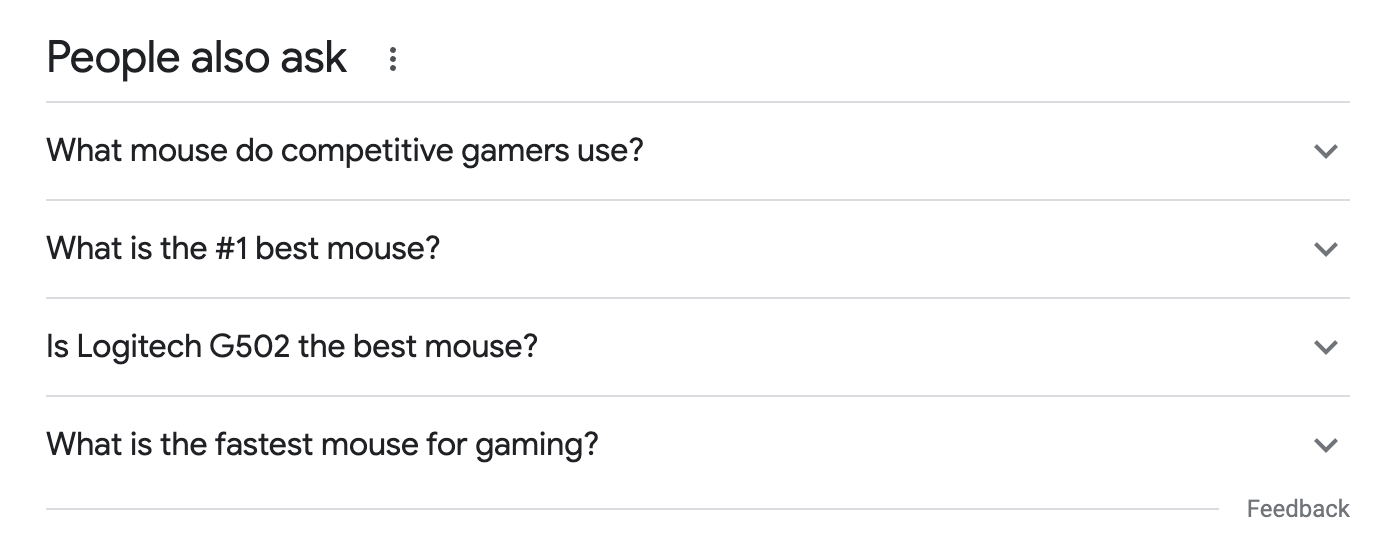Click "#1" in the second question
The width and height of the screenshot is (1396, 552).
click(233, 248)
